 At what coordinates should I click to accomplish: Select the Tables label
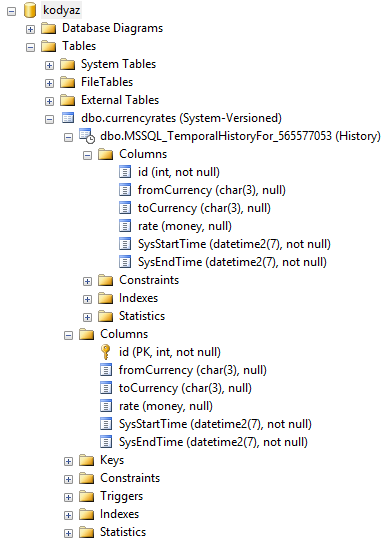pyautogui.click(x=79, y=46)
